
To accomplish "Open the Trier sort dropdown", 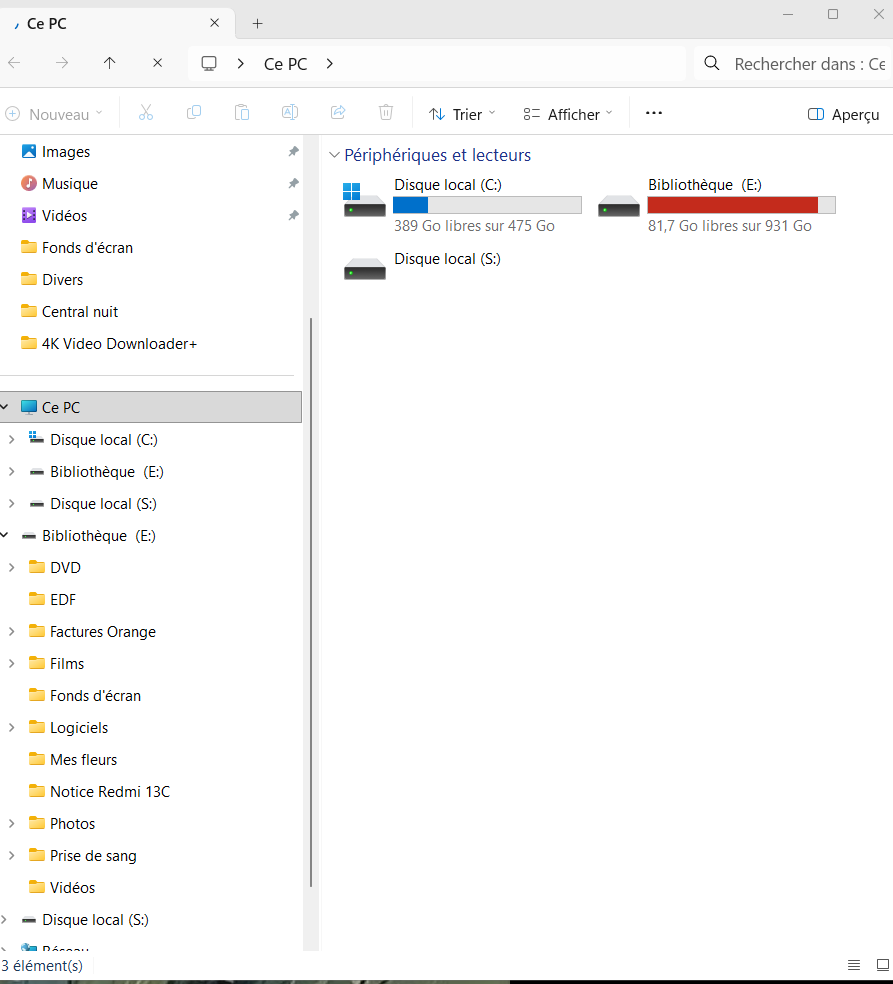I will click(463, 114).
